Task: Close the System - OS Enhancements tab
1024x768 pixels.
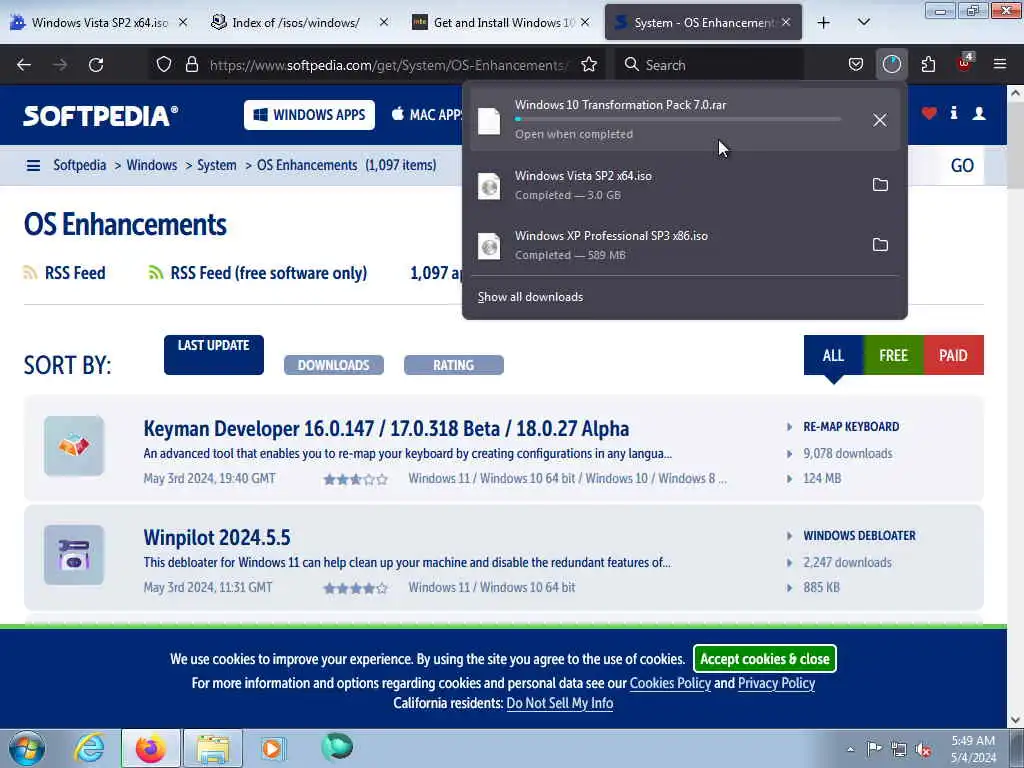Action: point(786,22)
